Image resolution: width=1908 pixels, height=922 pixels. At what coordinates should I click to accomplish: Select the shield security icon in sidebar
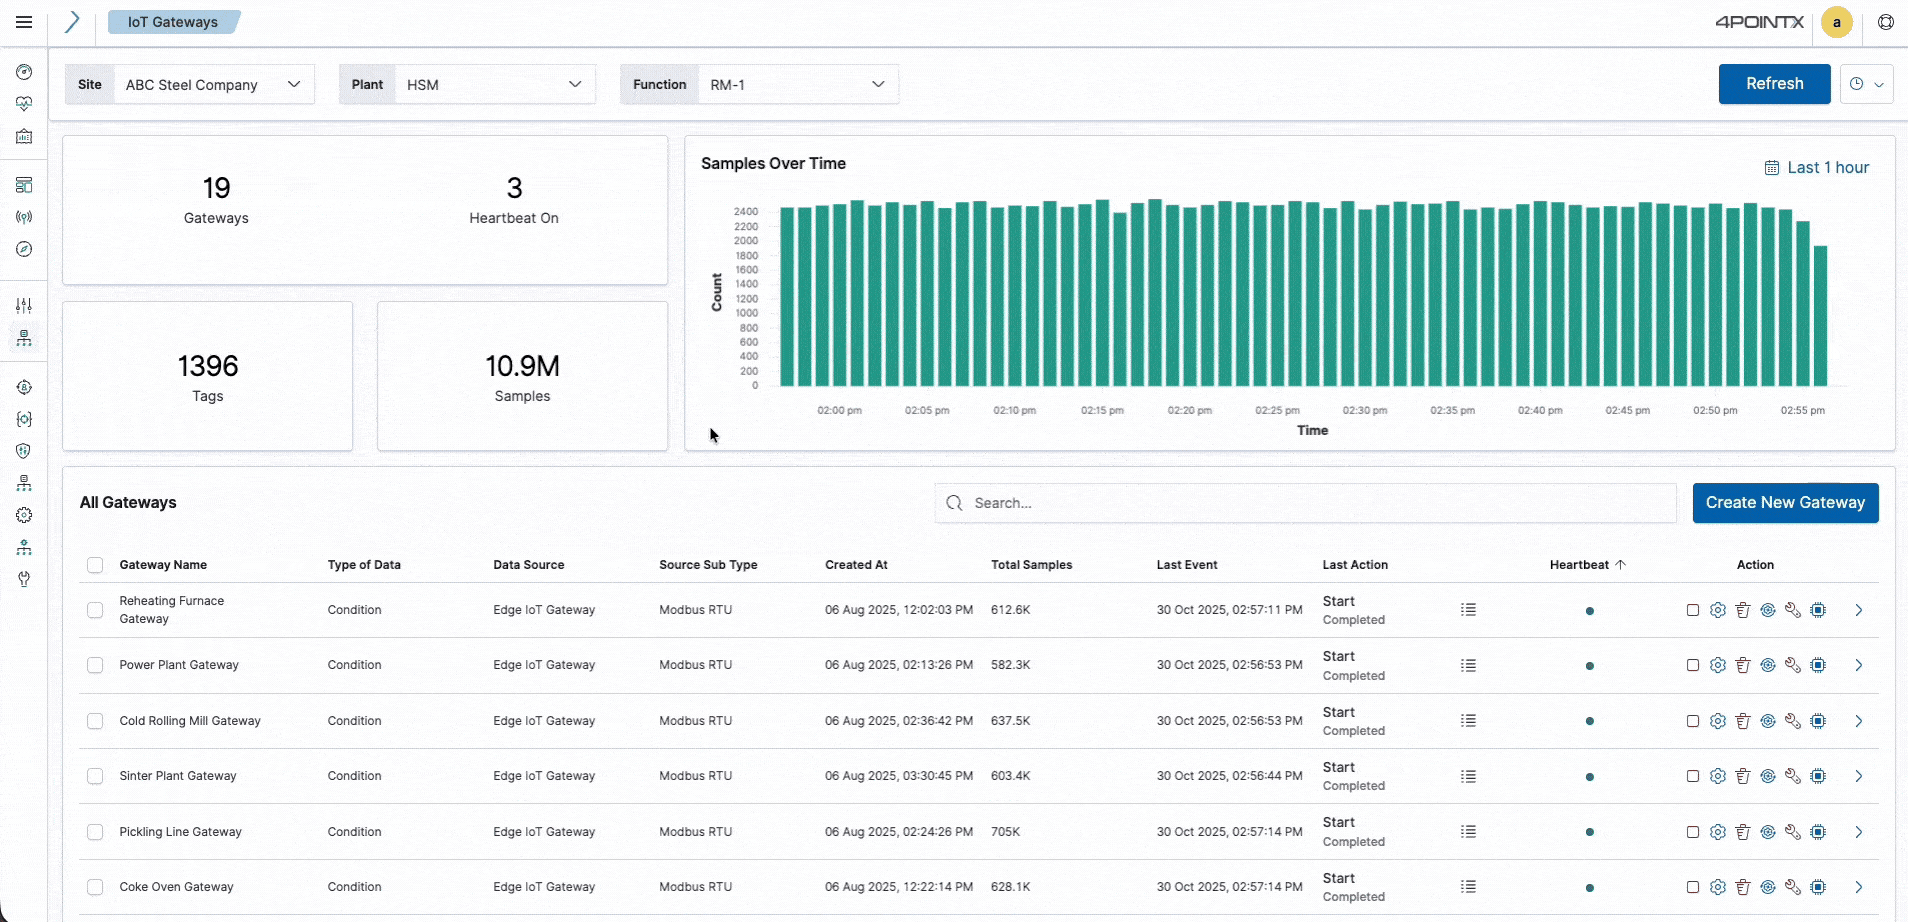pos(24,450)
